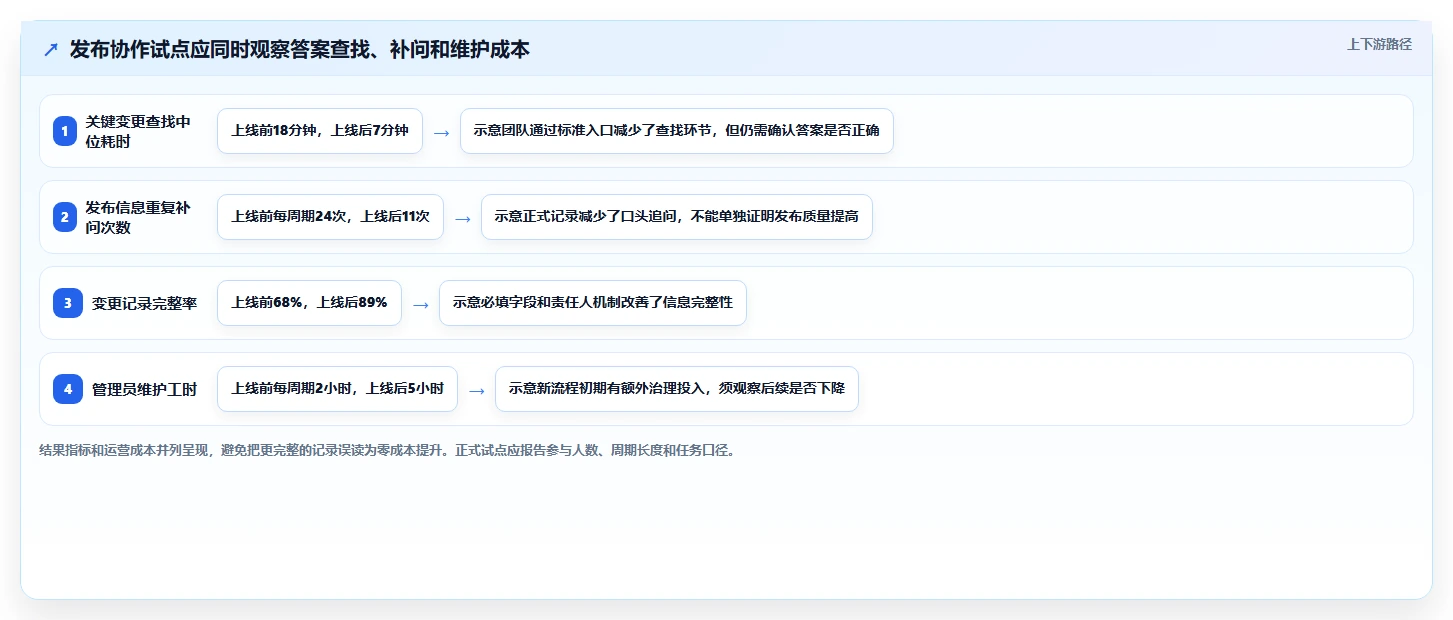
Task: Click the 管理员维护工时 label
Action: [145, 389]
